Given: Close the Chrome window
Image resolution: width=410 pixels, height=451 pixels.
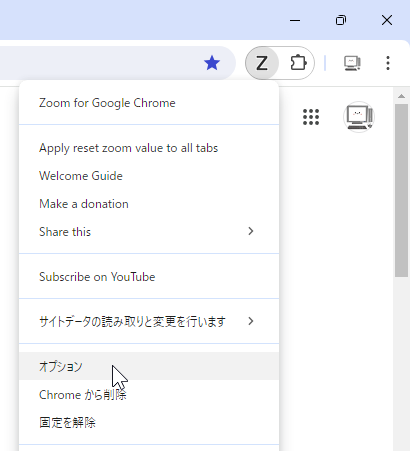Looking at the screenshot, I should click(x=387, y=20).
